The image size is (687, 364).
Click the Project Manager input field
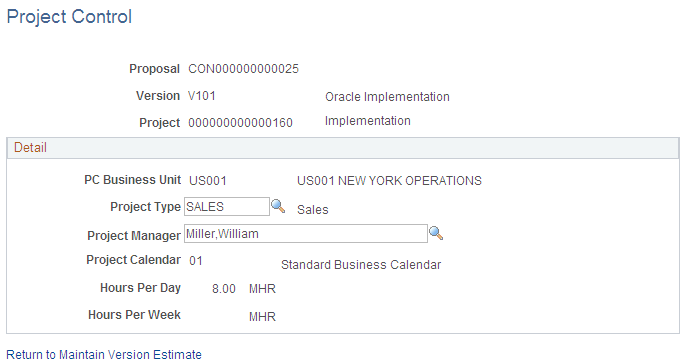point(305,233)
